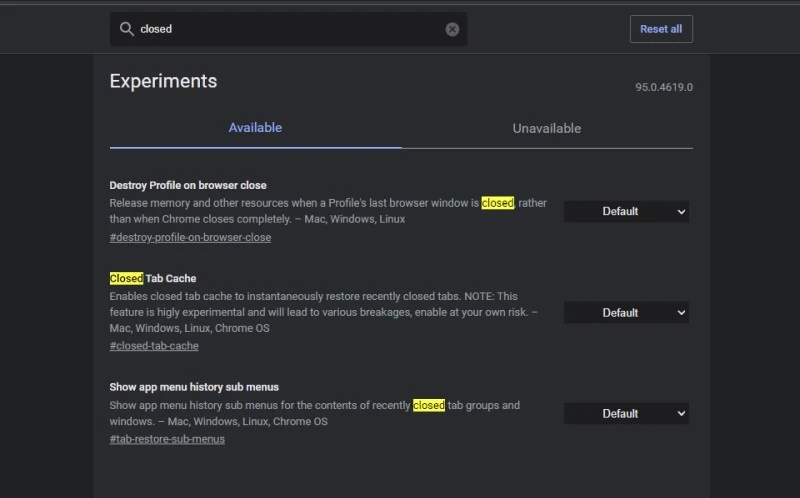Open the Unavailable tab

546,128
